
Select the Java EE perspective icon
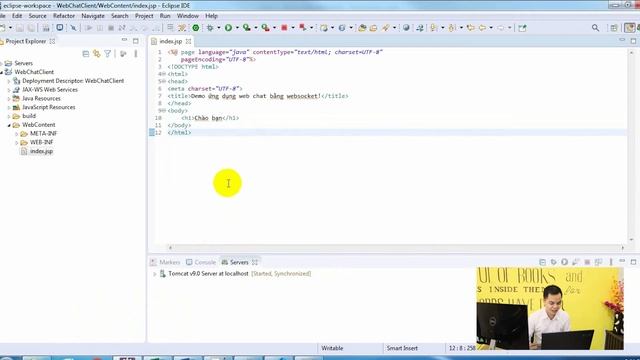(630, 28)
